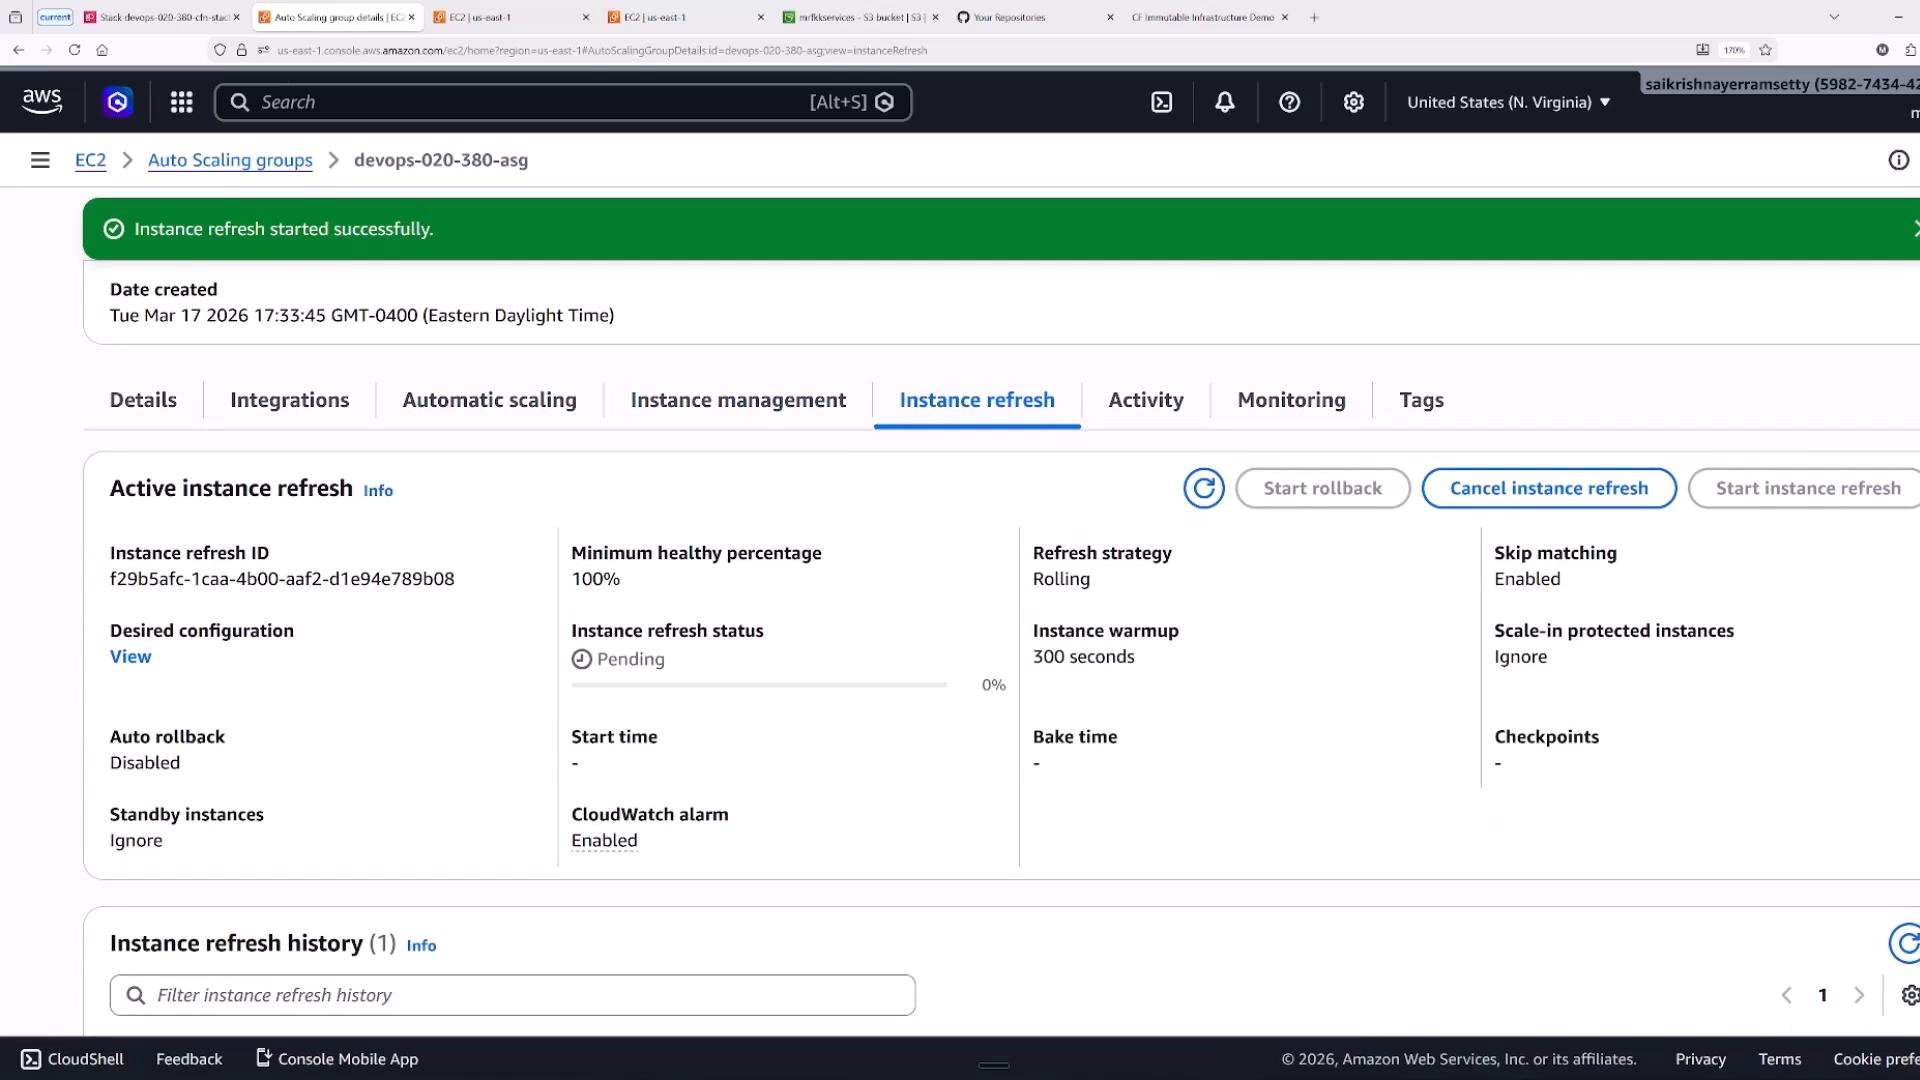
Task: View the desired configuration link
Action: [131, 657]
